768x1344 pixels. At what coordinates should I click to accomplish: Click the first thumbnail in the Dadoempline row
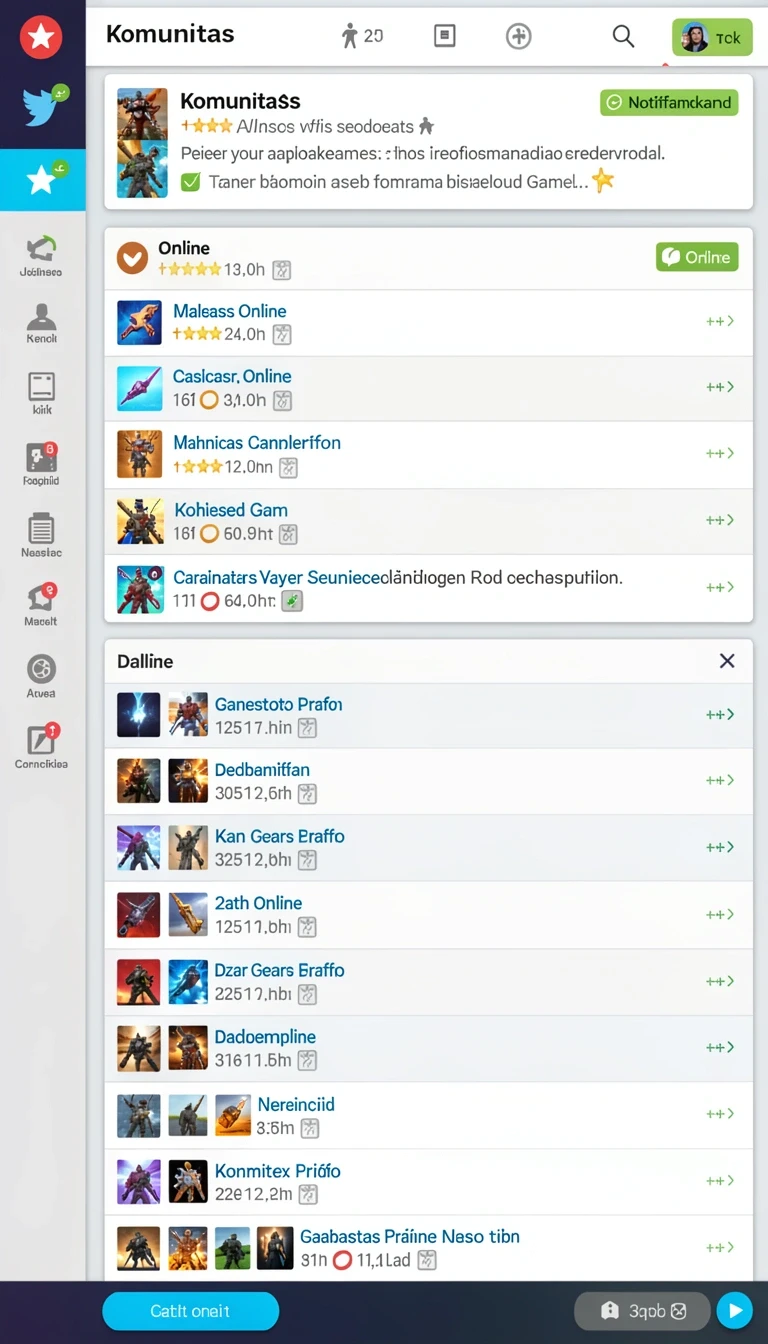139,1048
